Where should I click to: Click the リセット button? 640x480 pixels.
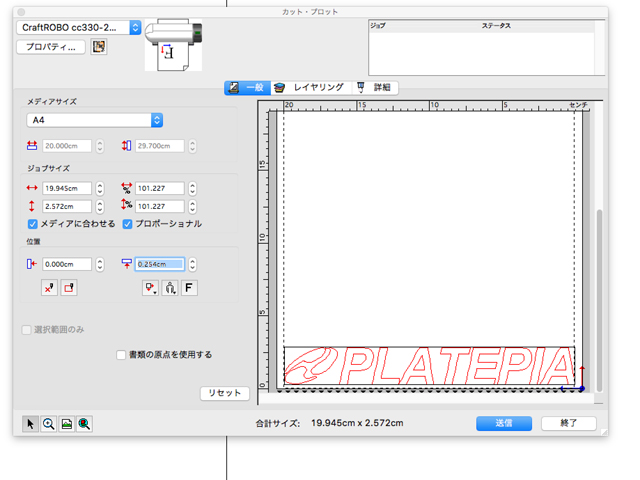pos(224,393)
